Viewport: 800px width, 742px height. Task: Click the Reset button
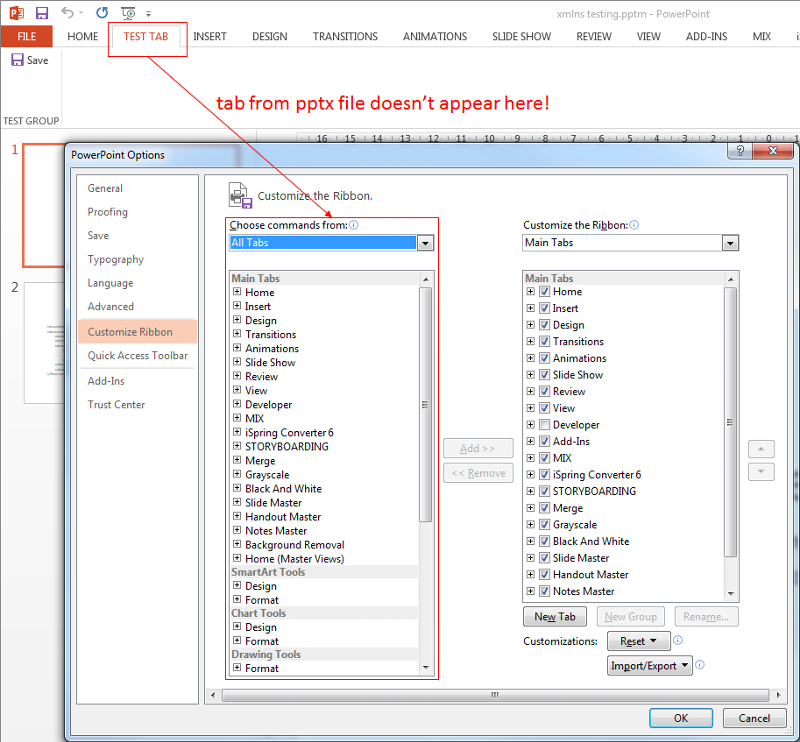pos(638,640)
